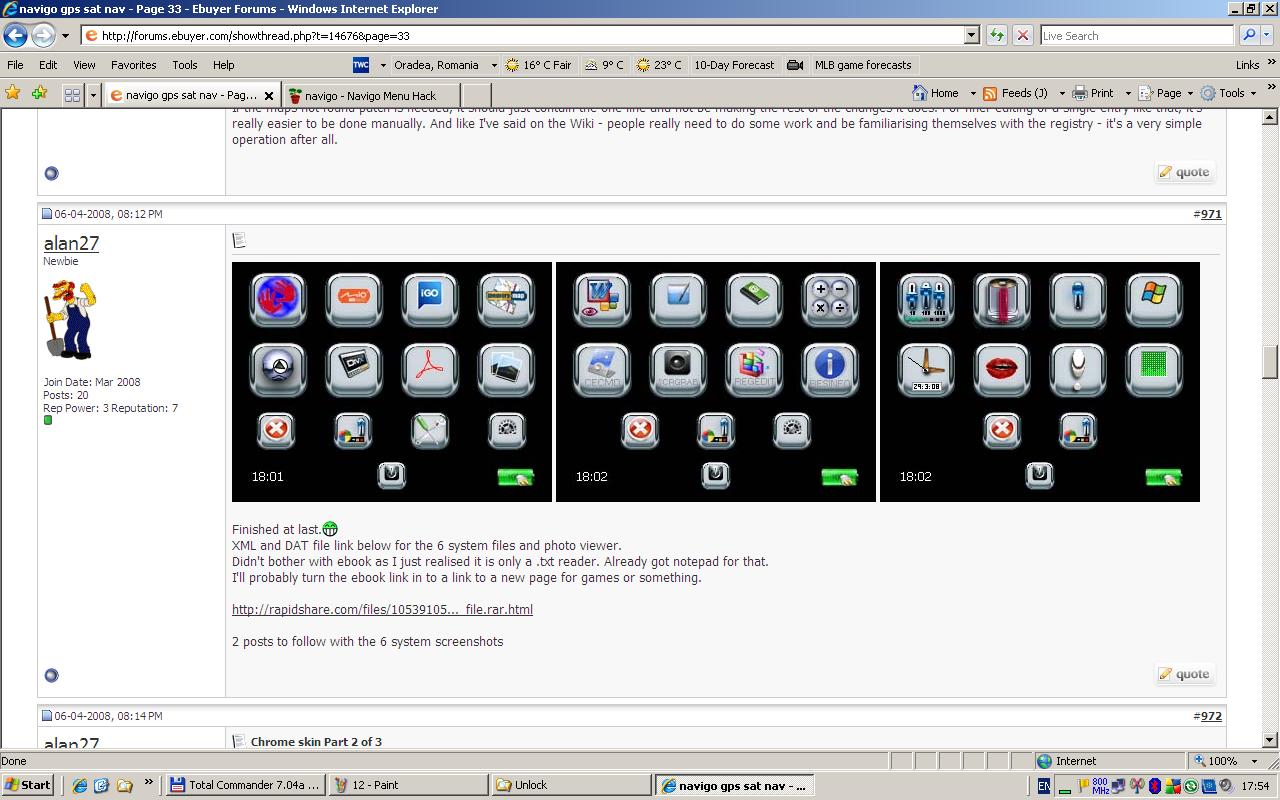Click quote button under alan27's post

[x=1185, y=674]
